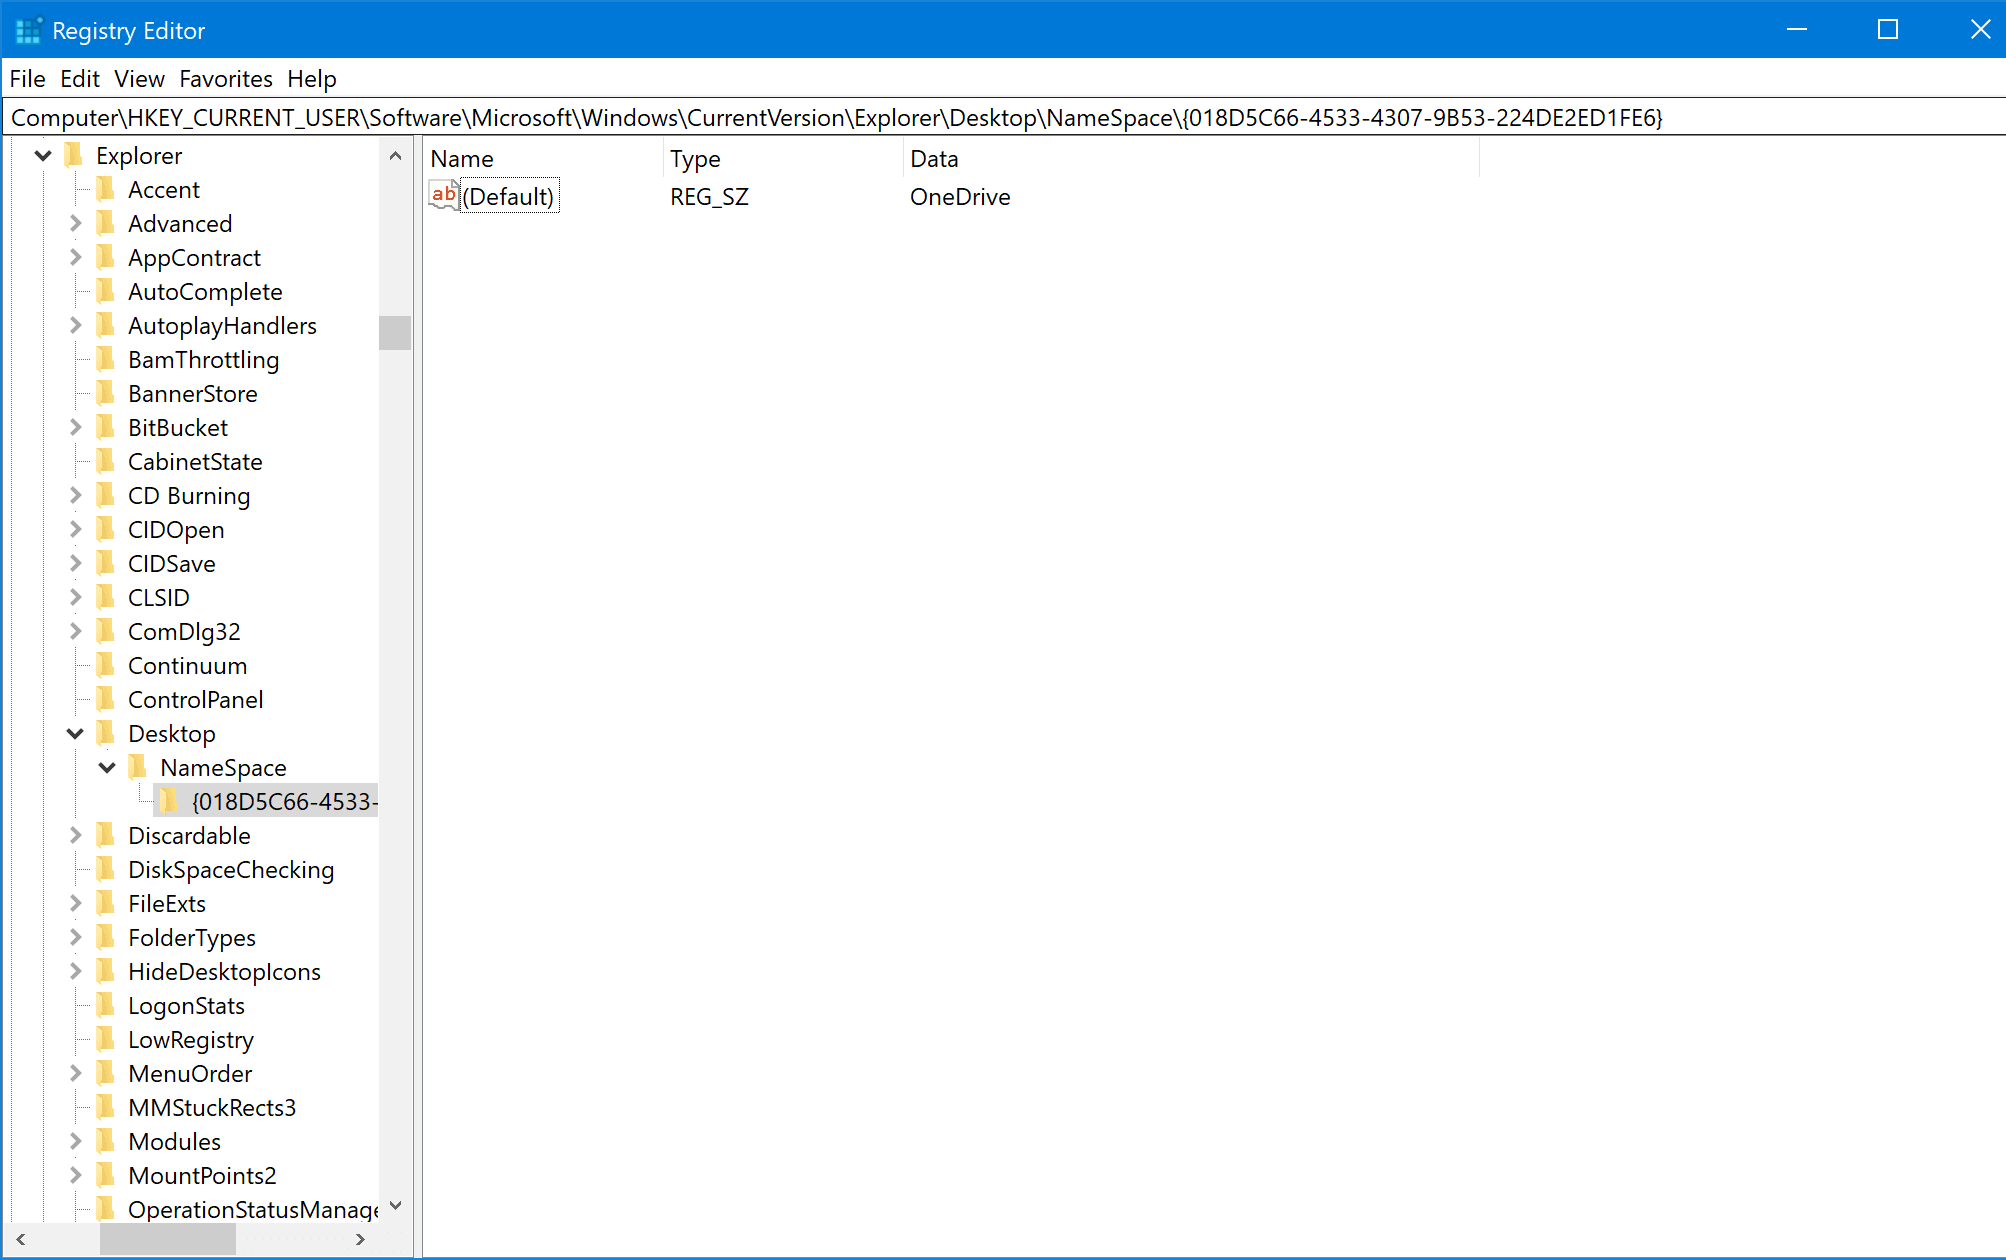Click the horizontal scrollbar thumb of tree pane

coord(167,1239)
